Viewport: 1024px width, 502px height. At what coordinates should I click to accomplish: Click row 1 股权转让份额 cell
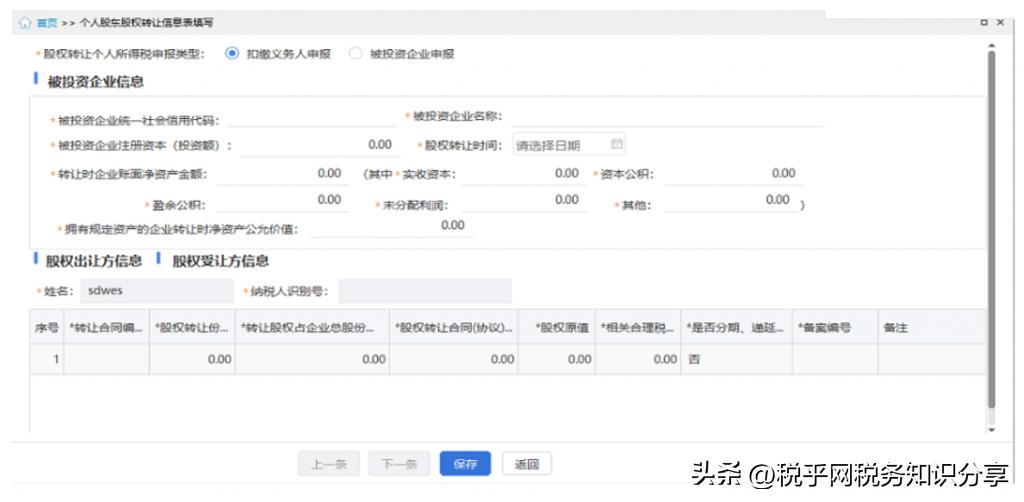coord(192,359)
